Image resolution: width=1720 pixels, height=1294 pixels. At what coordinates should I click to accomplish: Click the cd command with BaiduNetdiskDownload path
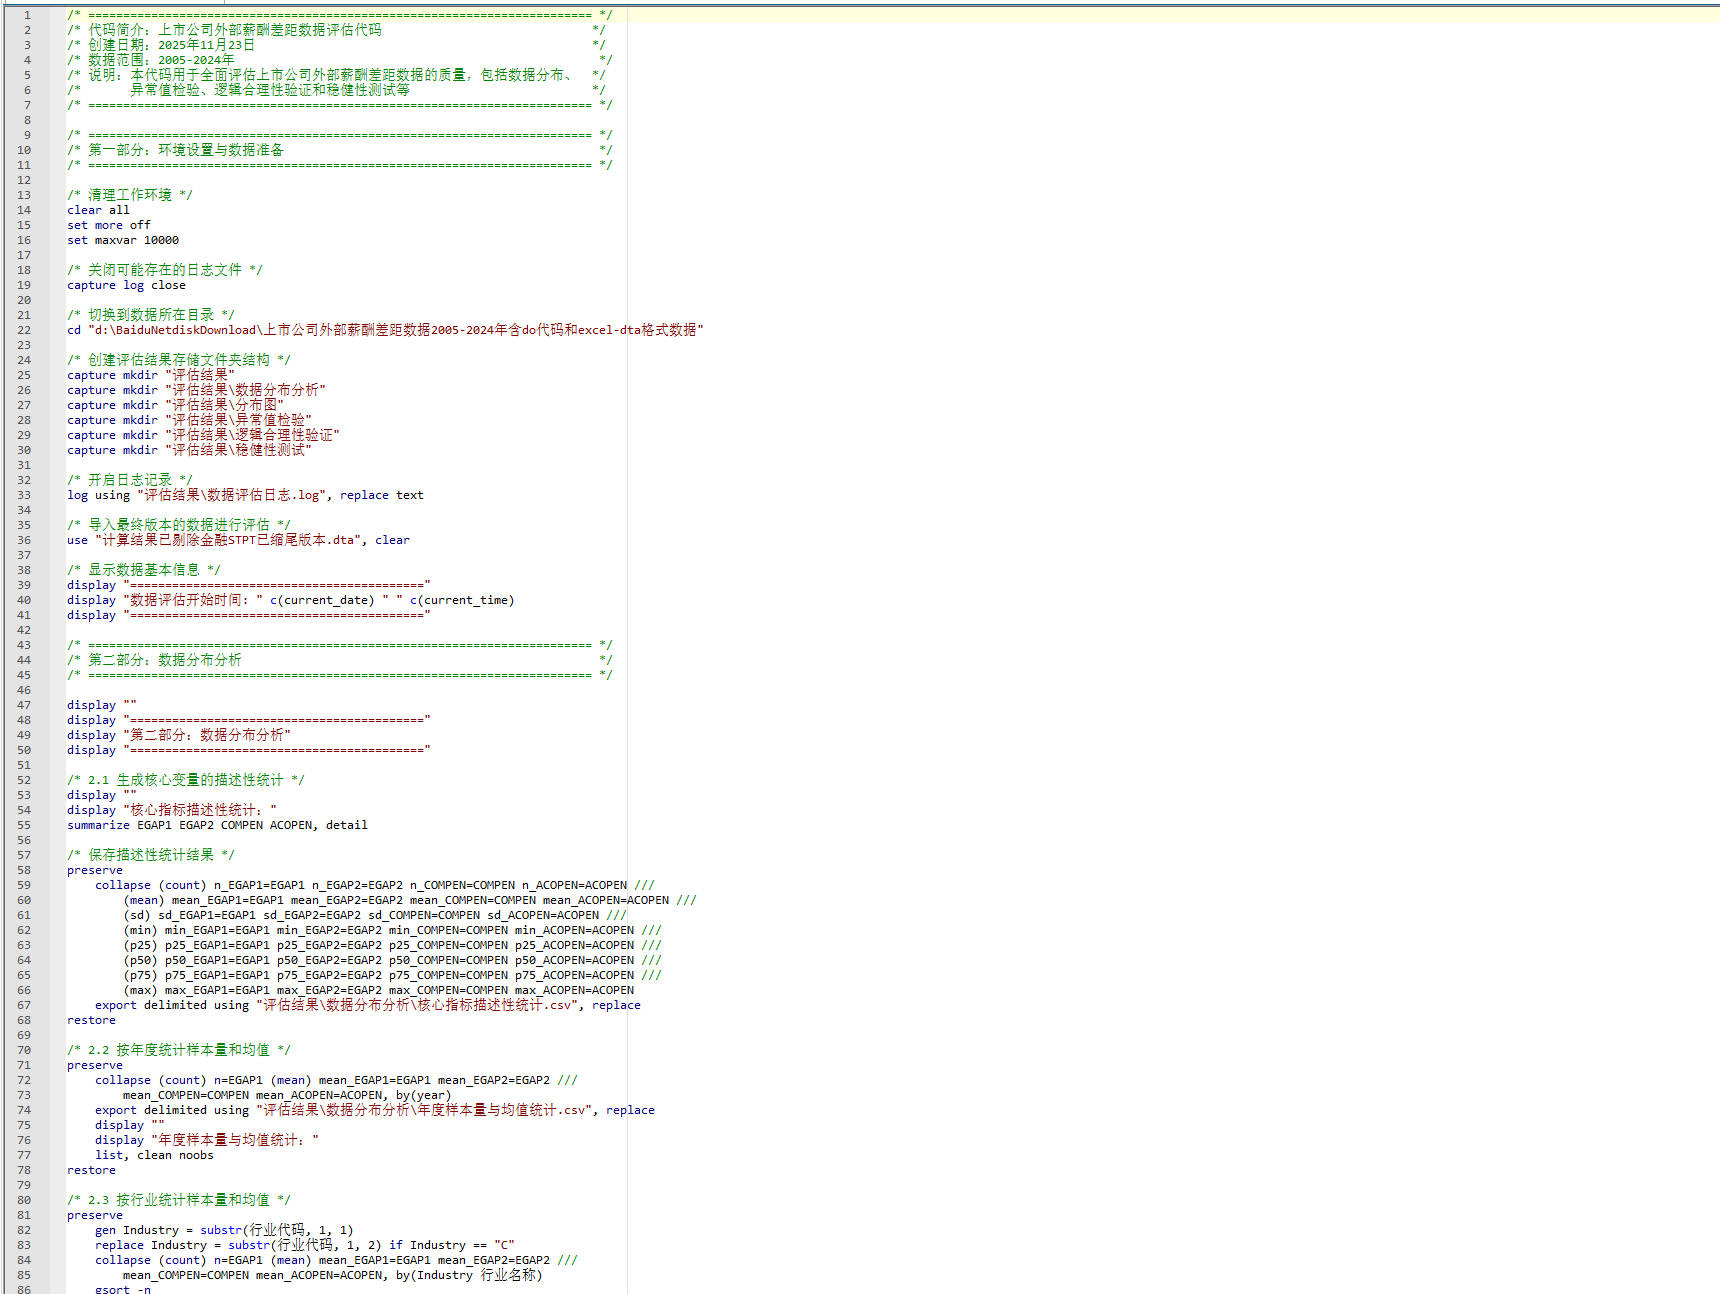[385, 330]
